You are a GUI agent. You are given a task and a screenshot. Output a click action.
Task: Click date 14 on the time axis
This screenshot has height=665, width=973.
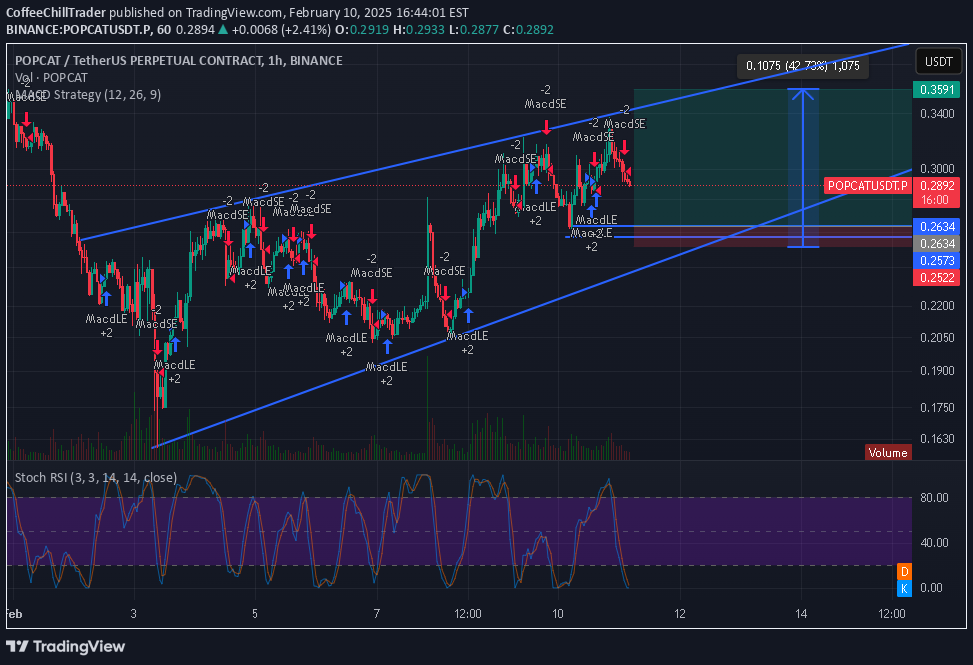801,614
